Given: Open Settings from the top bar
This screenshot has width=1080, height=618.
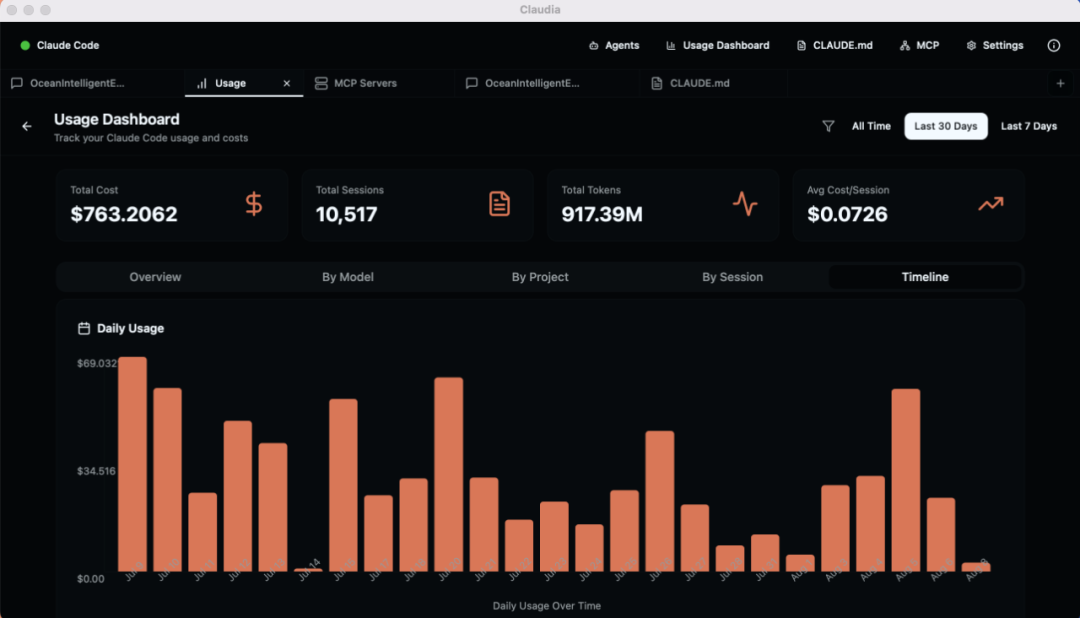Looking at the screenshot, I should [994, 46].
